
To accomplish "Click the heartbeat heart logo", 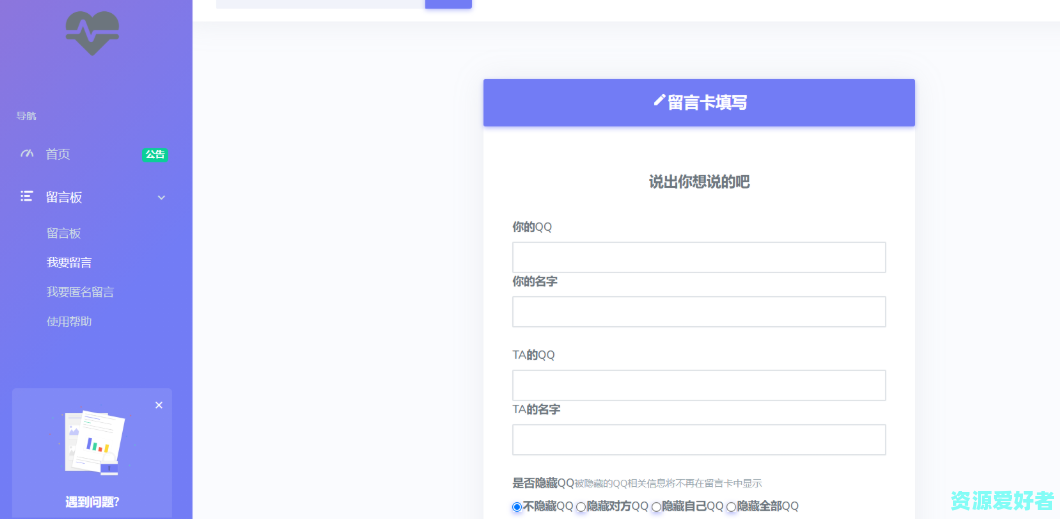I will pyautogui.click(x=93, y=33).
